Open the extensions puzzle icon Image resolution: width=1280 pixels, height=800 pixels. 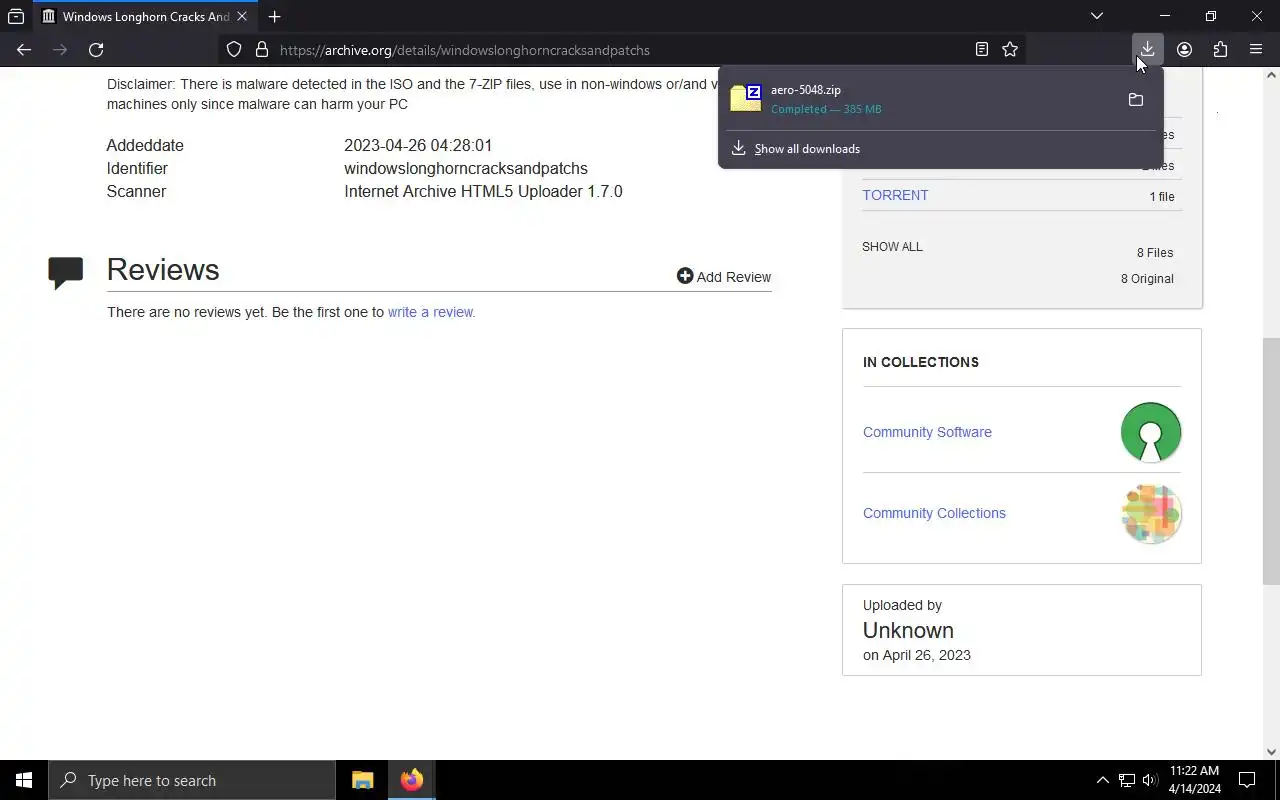click(1220, 50)
